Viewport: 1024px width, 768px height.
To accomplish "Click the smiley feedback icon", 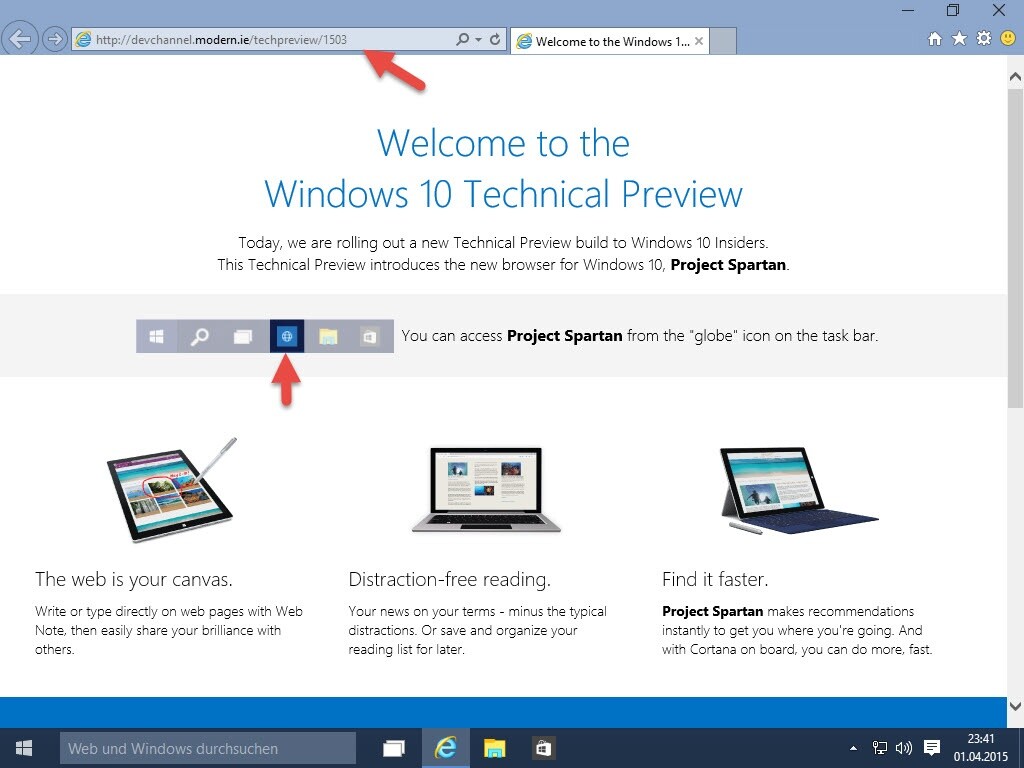I will (1007, 39).
